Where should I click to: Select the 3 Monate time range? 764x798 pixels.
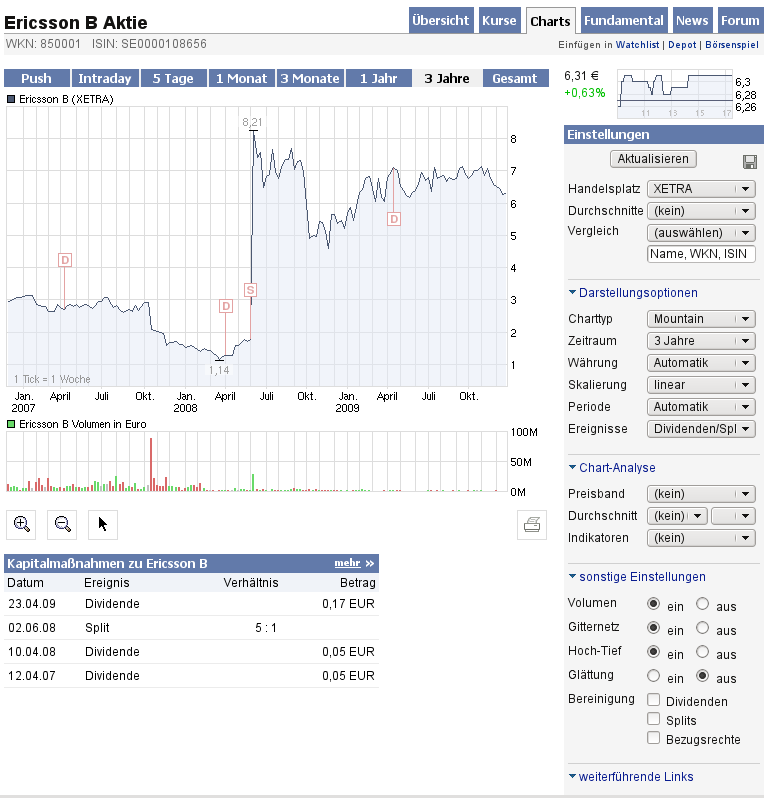click(310, 78)
